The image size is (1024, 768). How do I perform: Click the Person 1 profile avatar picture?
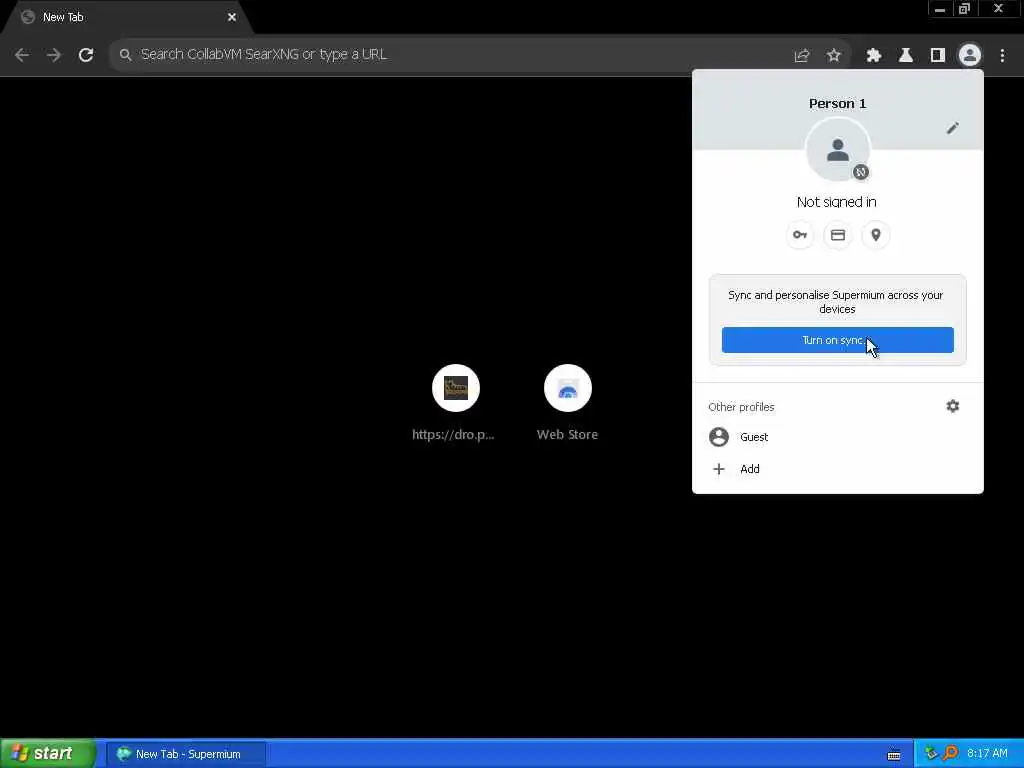[x=837, y=150]
